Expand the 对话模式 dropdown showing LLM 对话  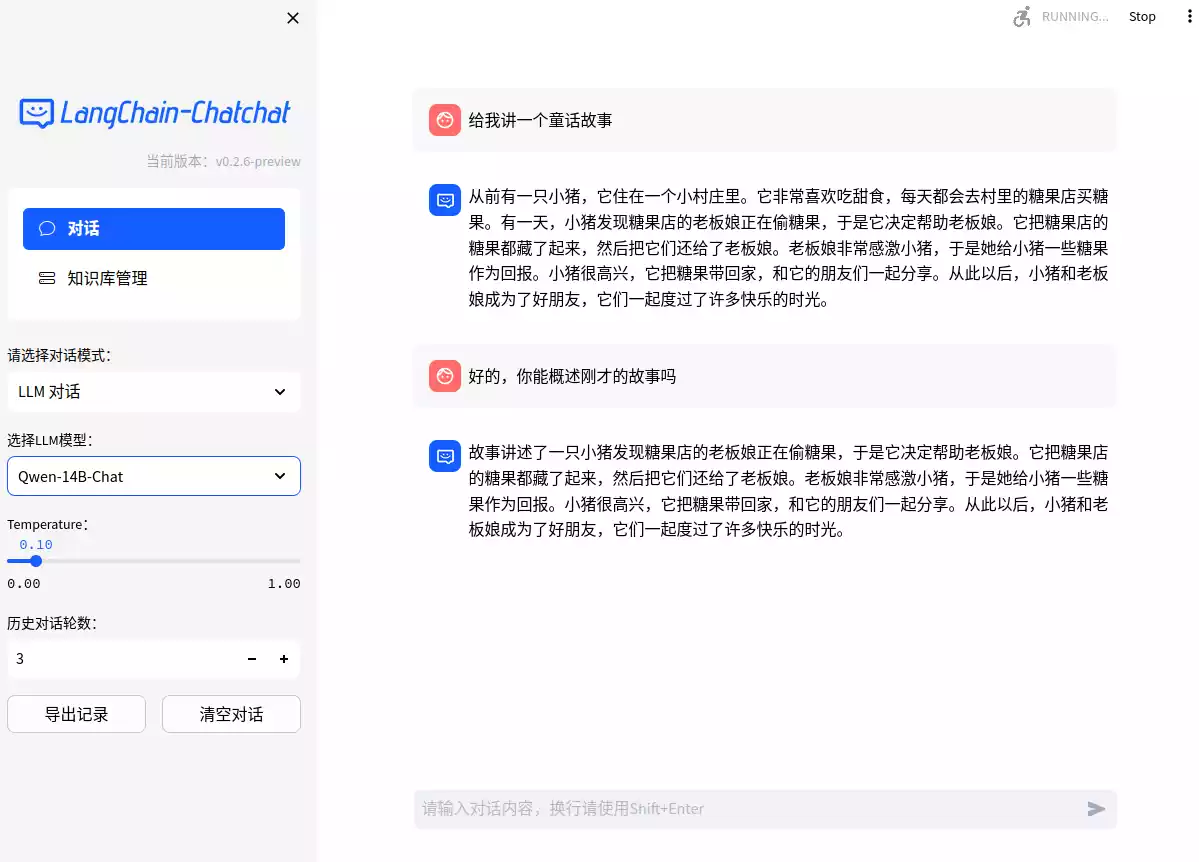[154, 392]
